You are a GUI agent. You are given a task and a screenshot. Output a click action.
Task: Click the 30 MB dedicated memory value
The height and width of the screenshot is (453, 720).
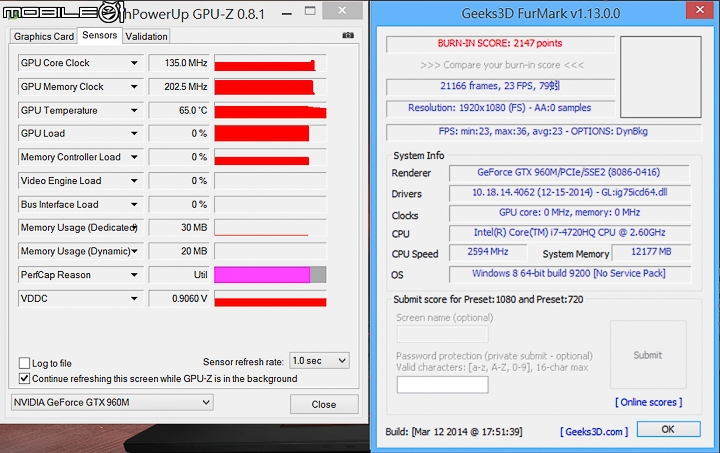coord(179,228)
